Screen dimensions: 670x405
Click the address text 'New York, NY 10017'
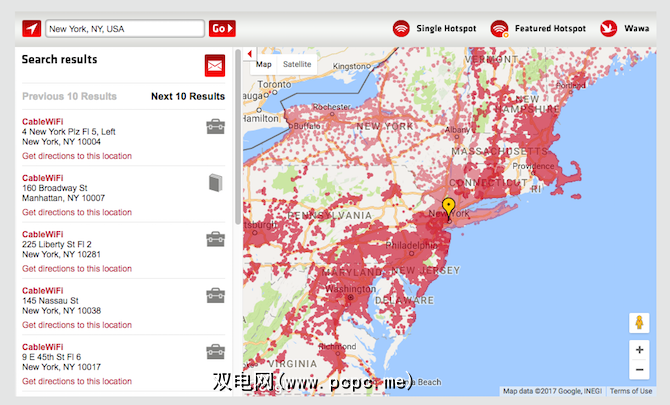pyautogui.click(x=62, y=367)
